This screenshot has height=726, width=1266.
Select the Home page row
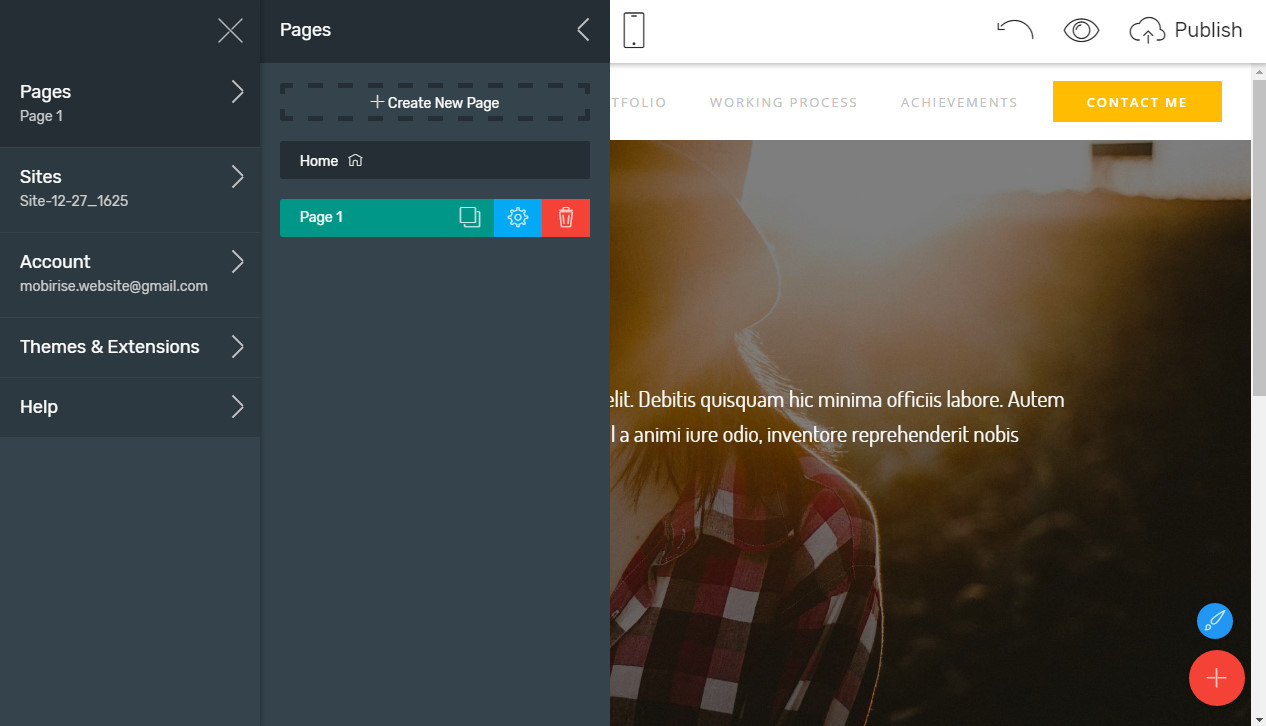point(435,160)
